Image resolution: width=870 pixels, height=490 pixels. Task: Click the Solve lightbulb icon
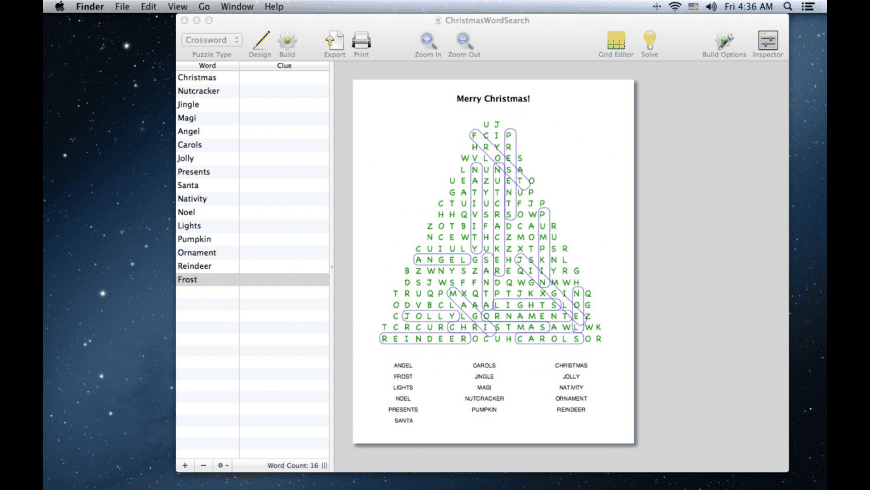coord(649,40)
